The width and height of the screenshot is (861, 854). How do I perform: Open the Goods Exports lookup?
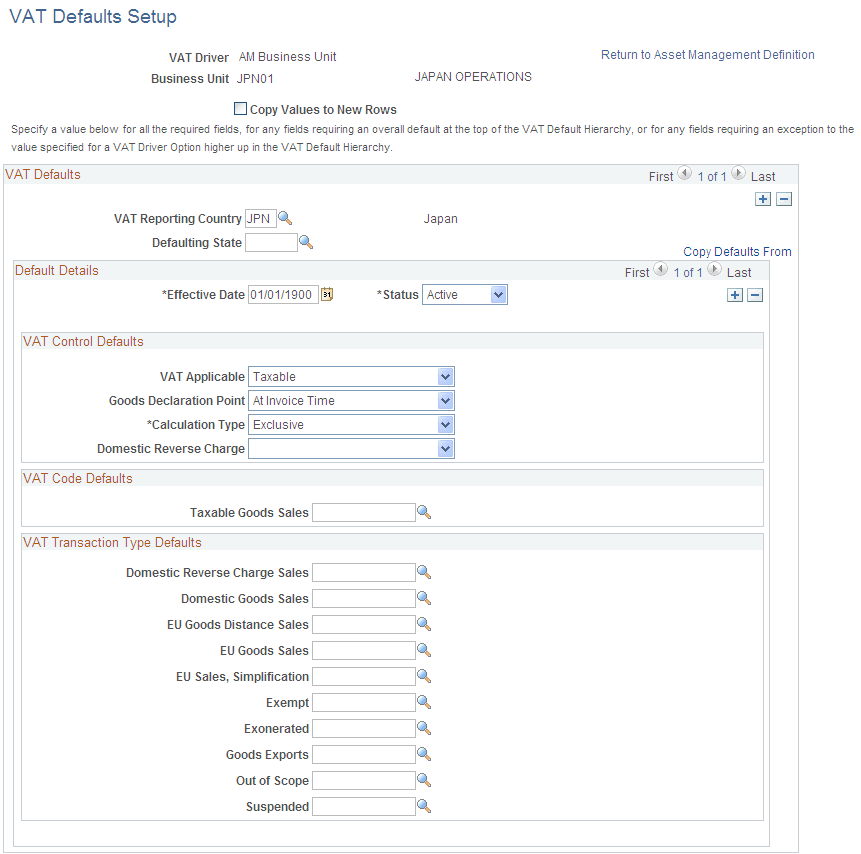tap(424, 754)
